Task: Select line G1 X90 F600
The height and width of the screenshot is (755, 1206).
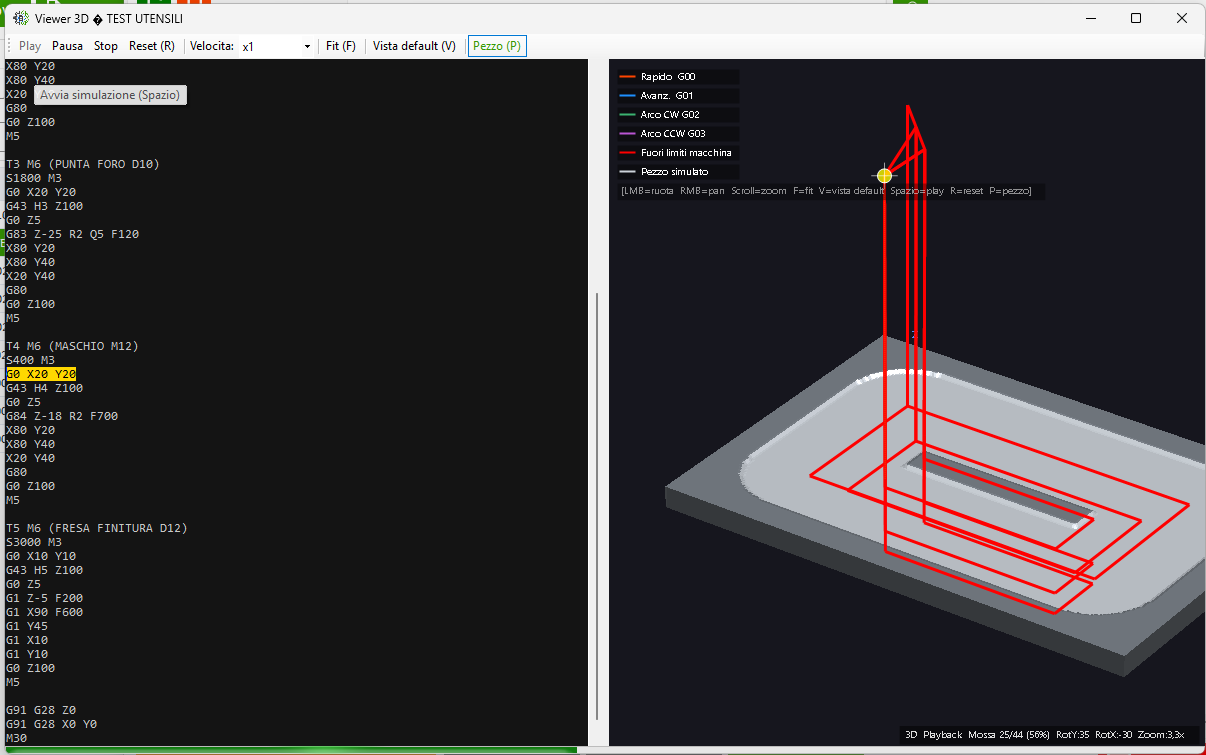Action: coord(44,612)
